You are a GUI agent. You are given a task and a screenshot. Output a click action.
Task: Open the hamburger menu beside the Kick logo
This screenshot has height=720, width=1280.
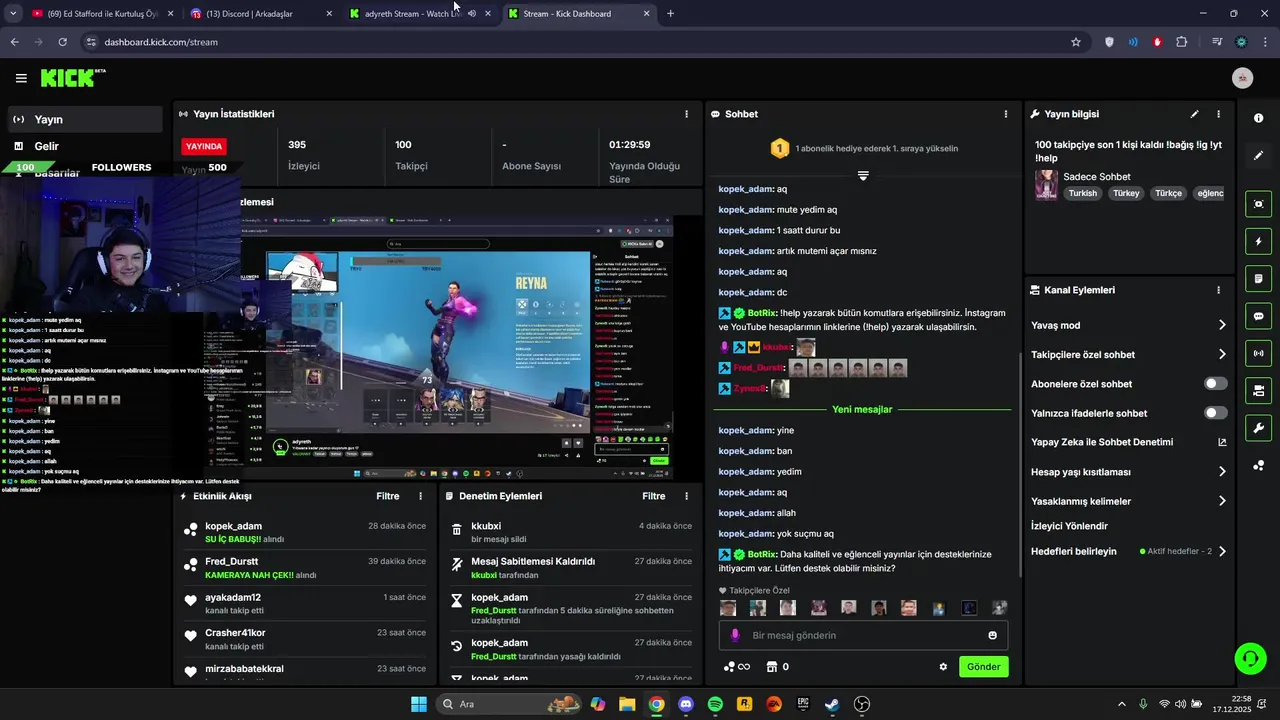21,78
